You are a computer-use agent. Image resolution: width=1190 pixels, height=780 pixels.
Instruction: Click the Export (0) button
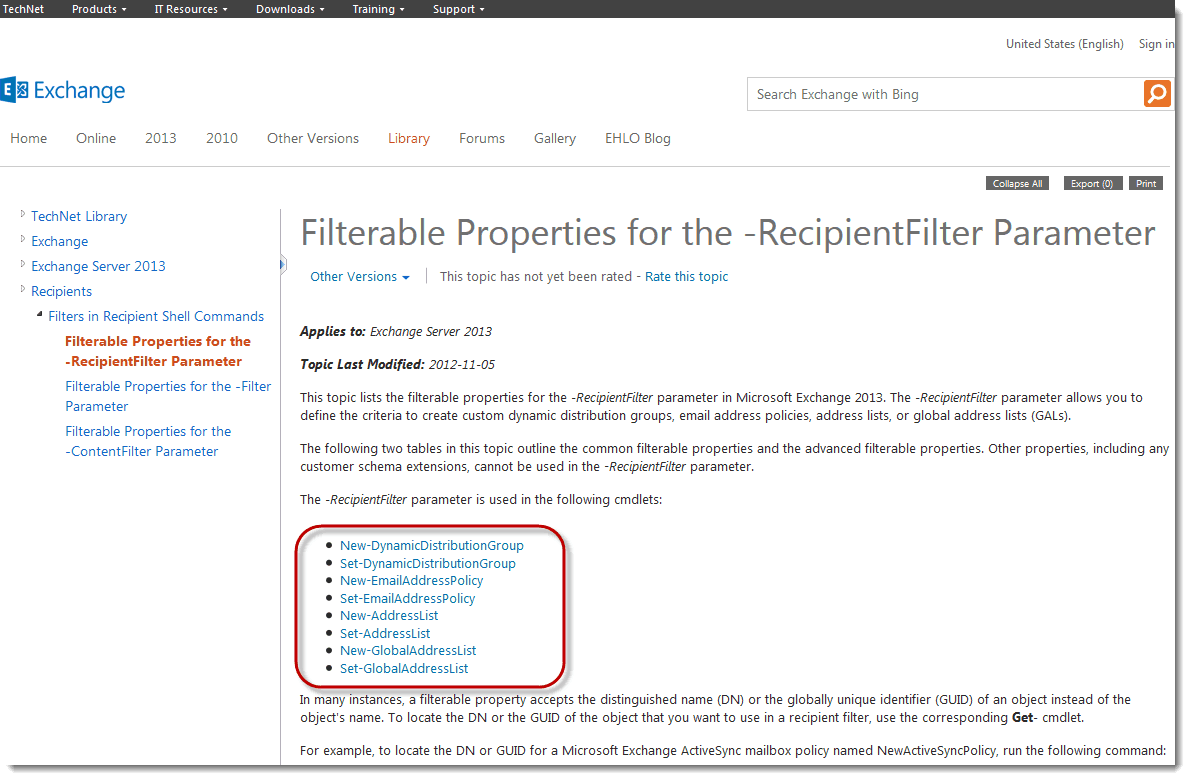click(1091, 184)
